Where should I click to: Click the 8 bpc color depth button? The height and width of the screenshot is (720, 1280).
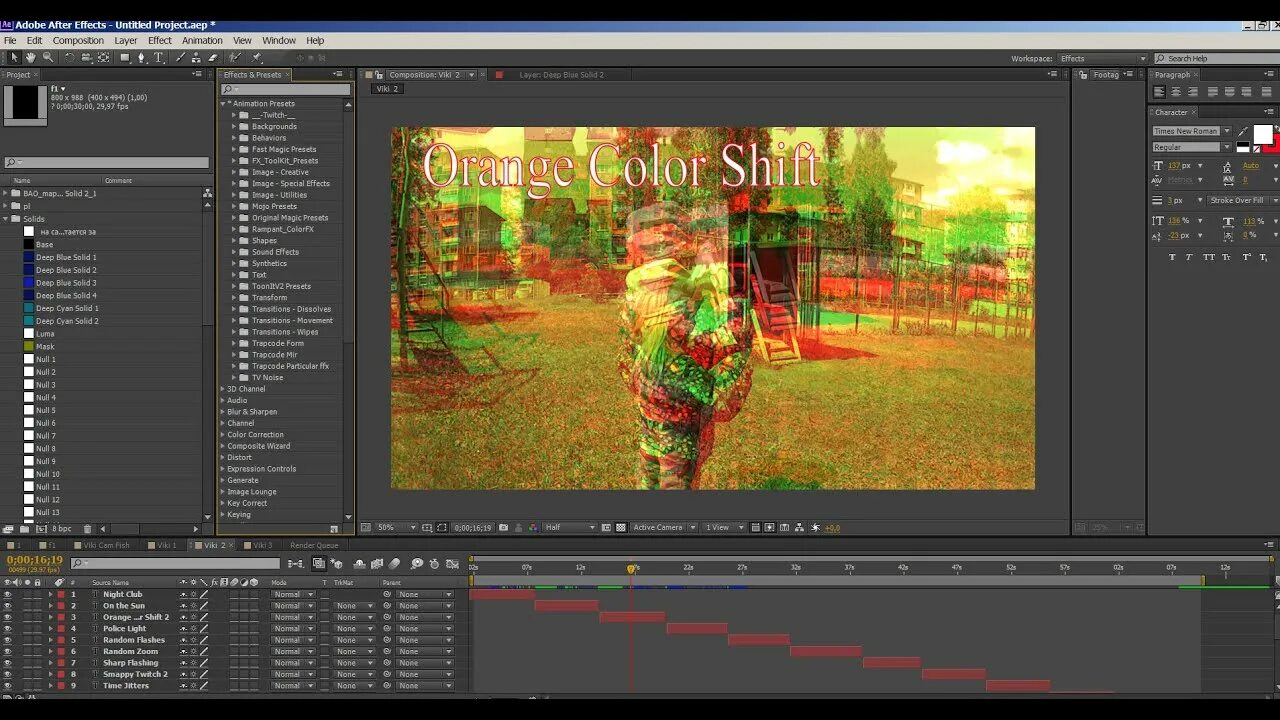coord(62,529)
